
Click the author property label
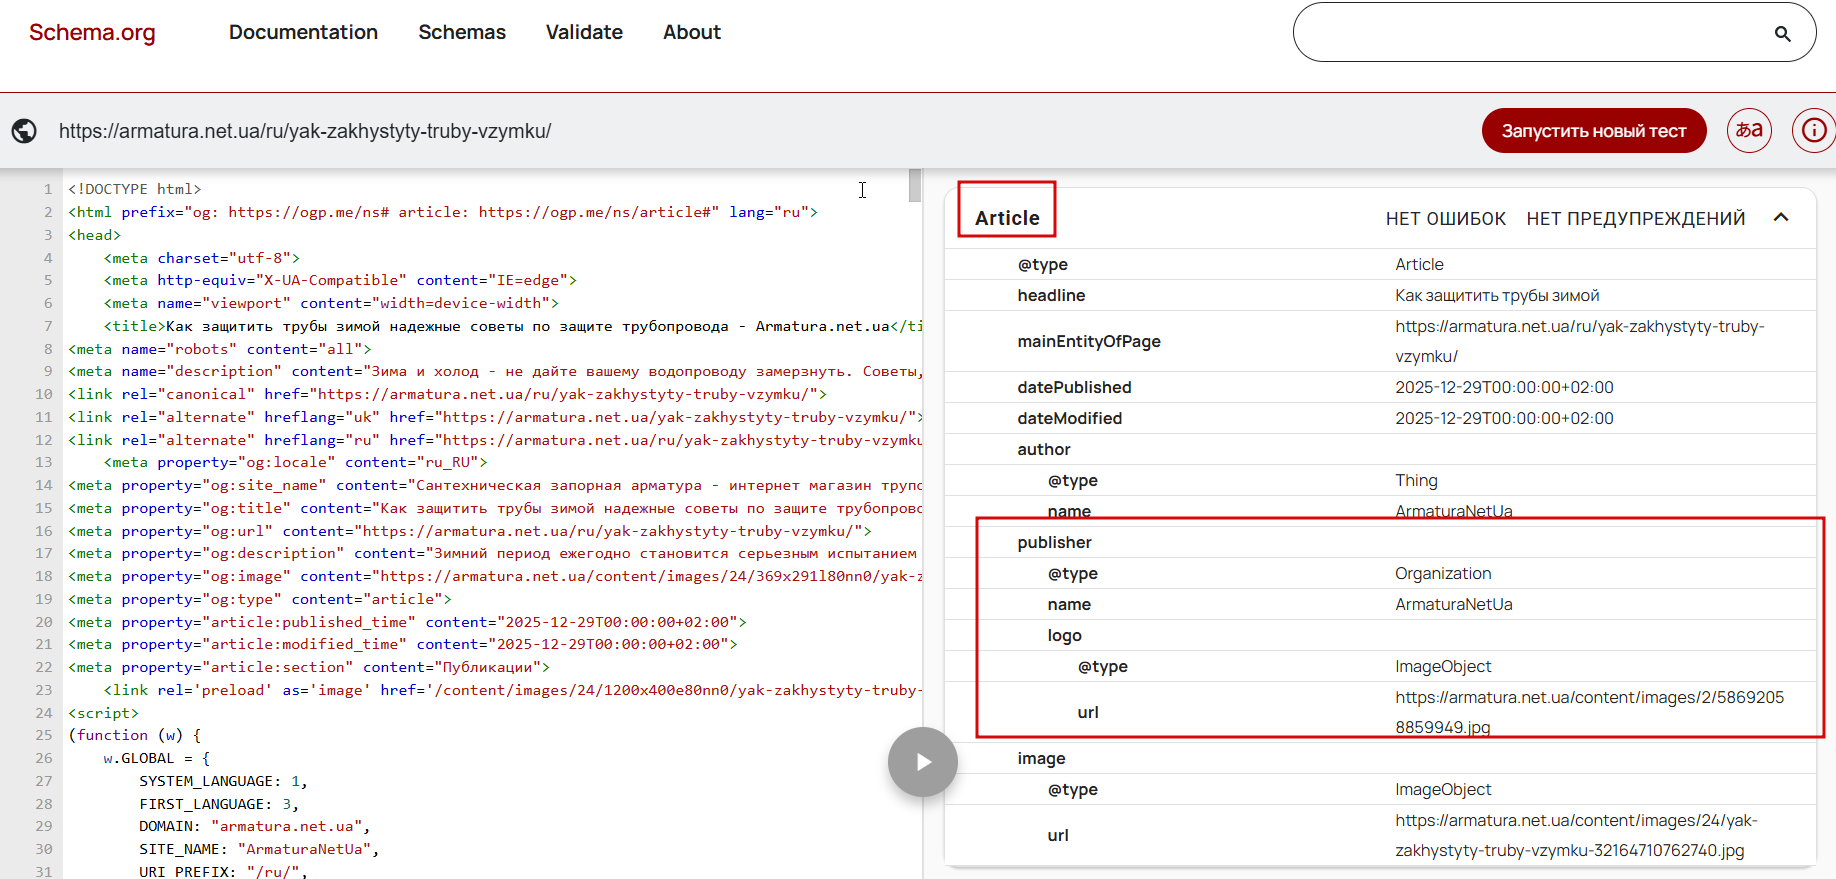click(1044, 449)
